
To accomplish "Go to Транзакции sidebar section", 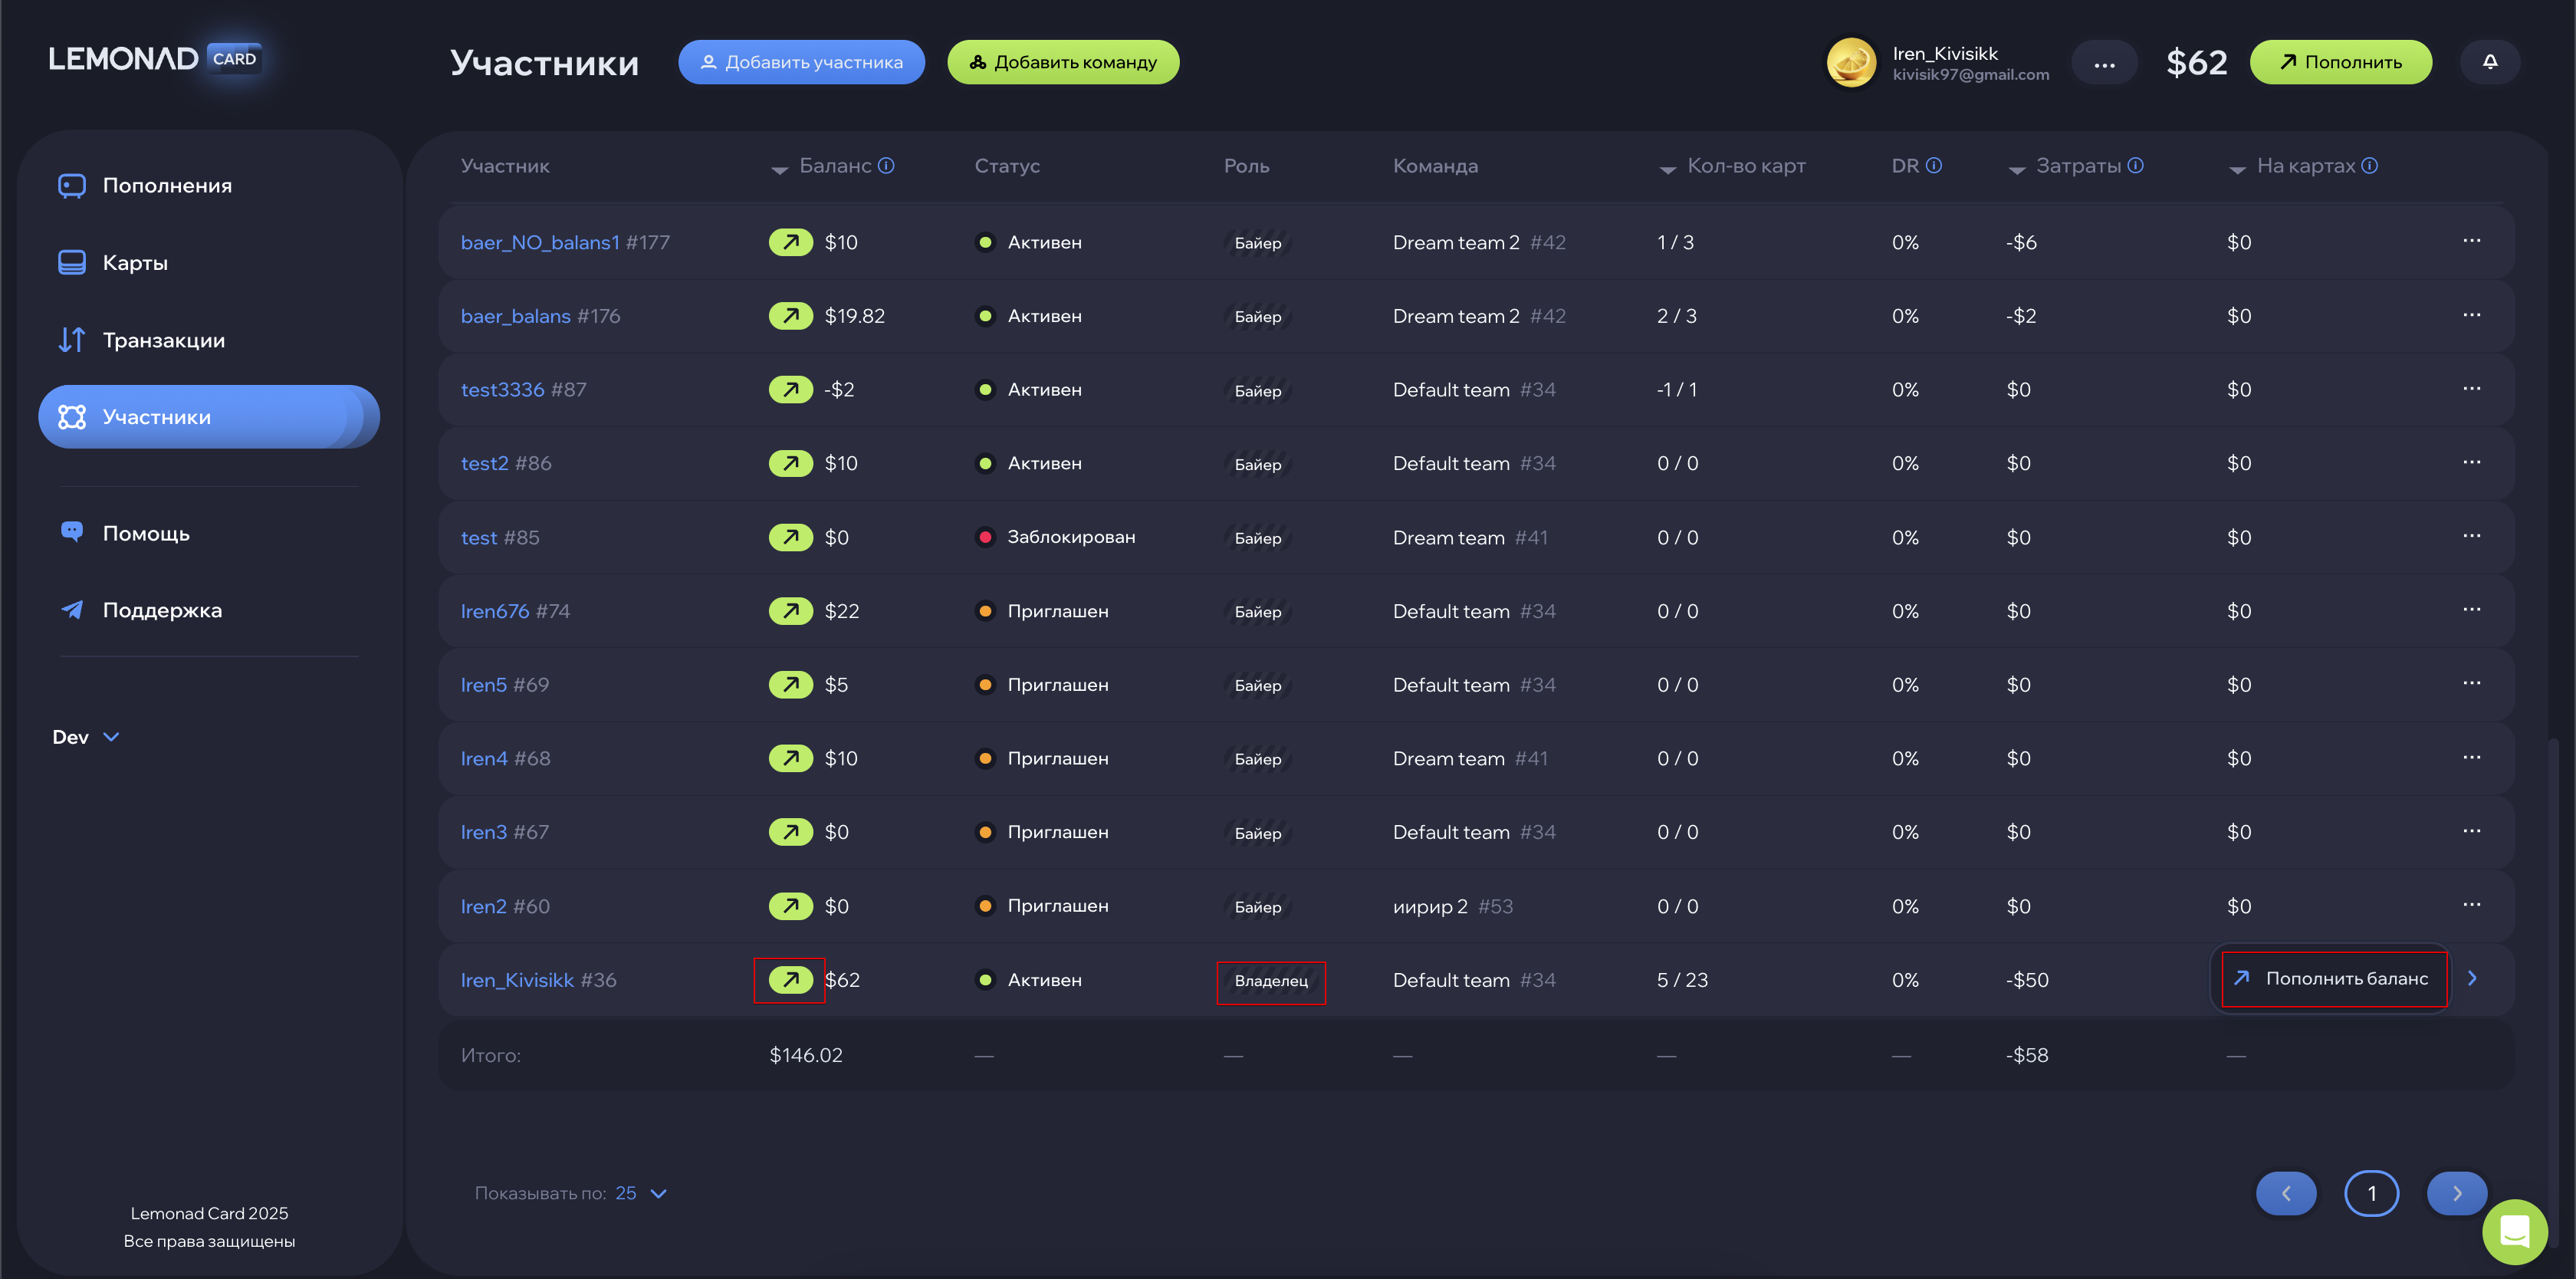I will pyautogui.click(x=163, y=340).
